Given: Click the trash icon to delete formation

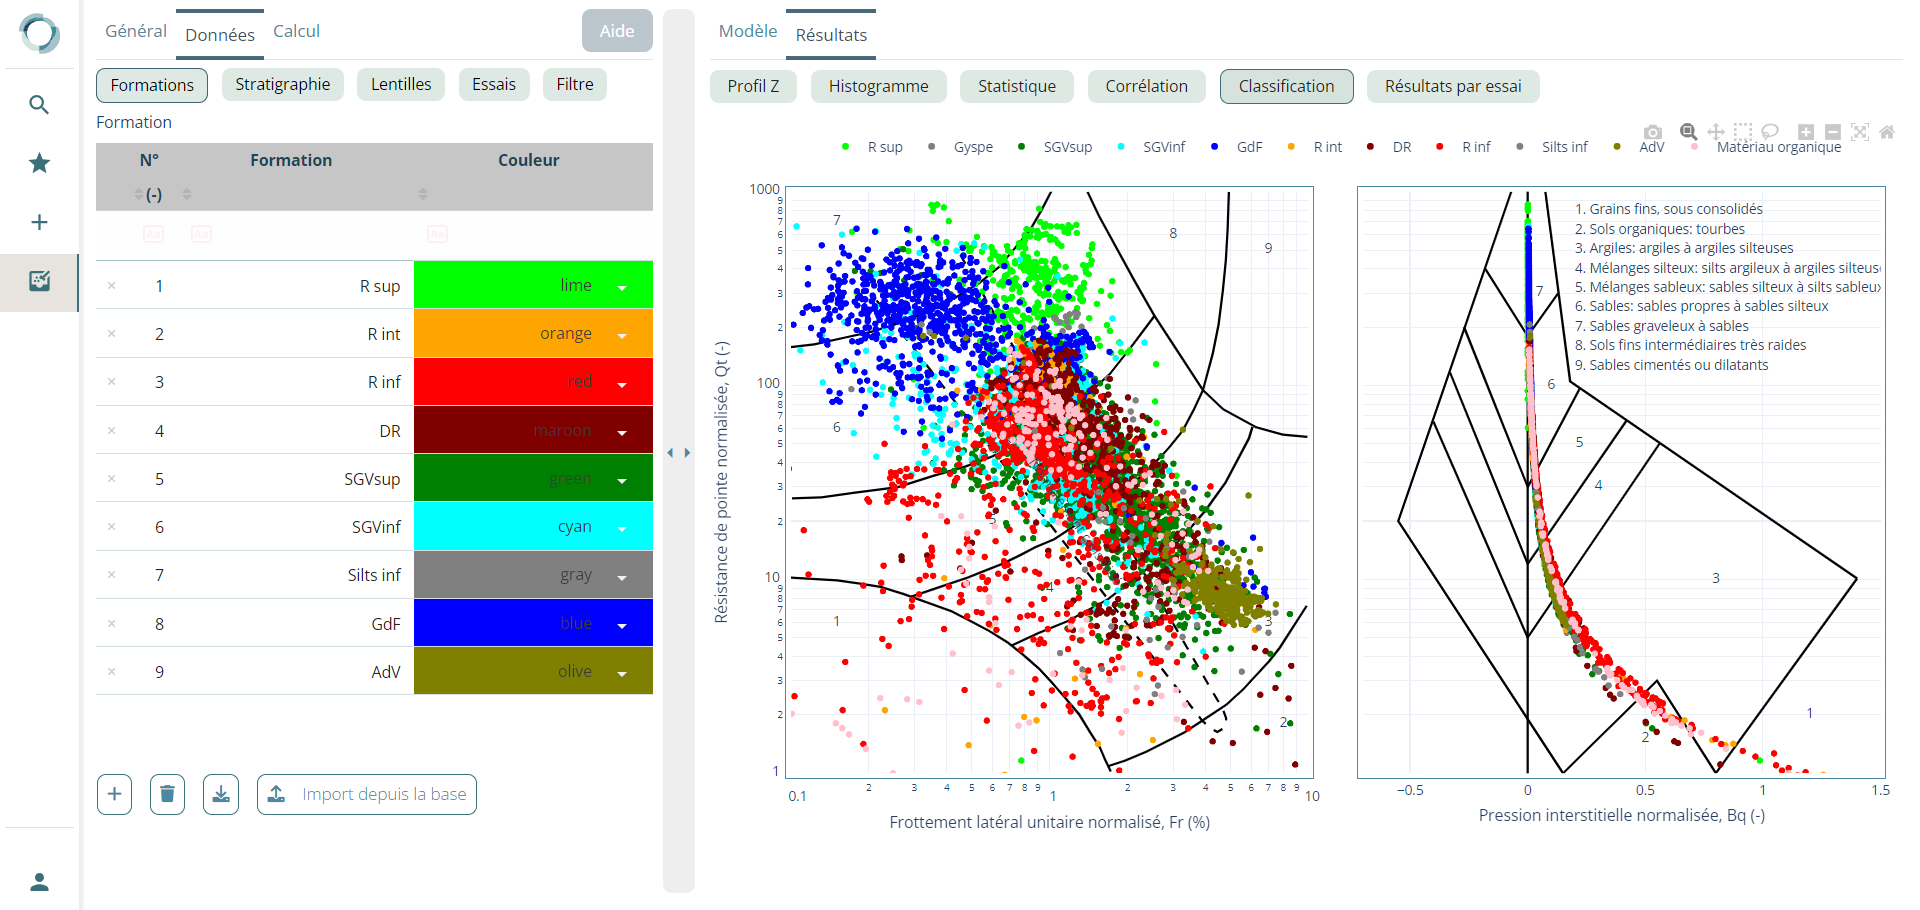Looking at the screenshot, I should point(167,794).
